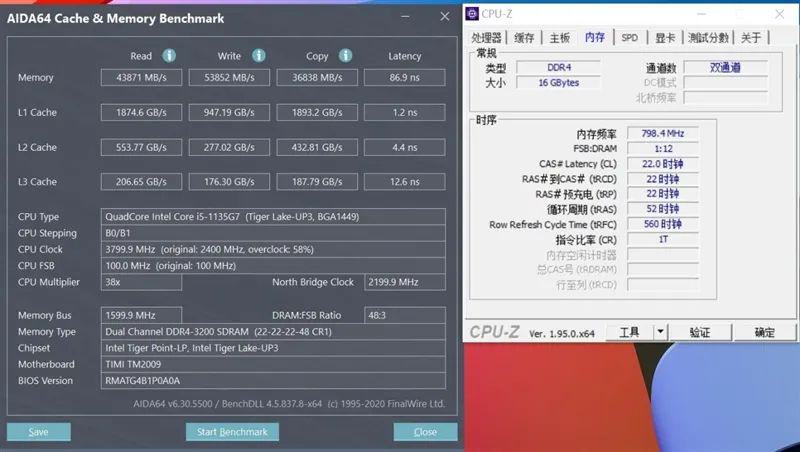Viewport: 800px width, 452px height.
Task: Click North Bridge Clock value 2199.9 MHz
Action: [x=405, y=282]
